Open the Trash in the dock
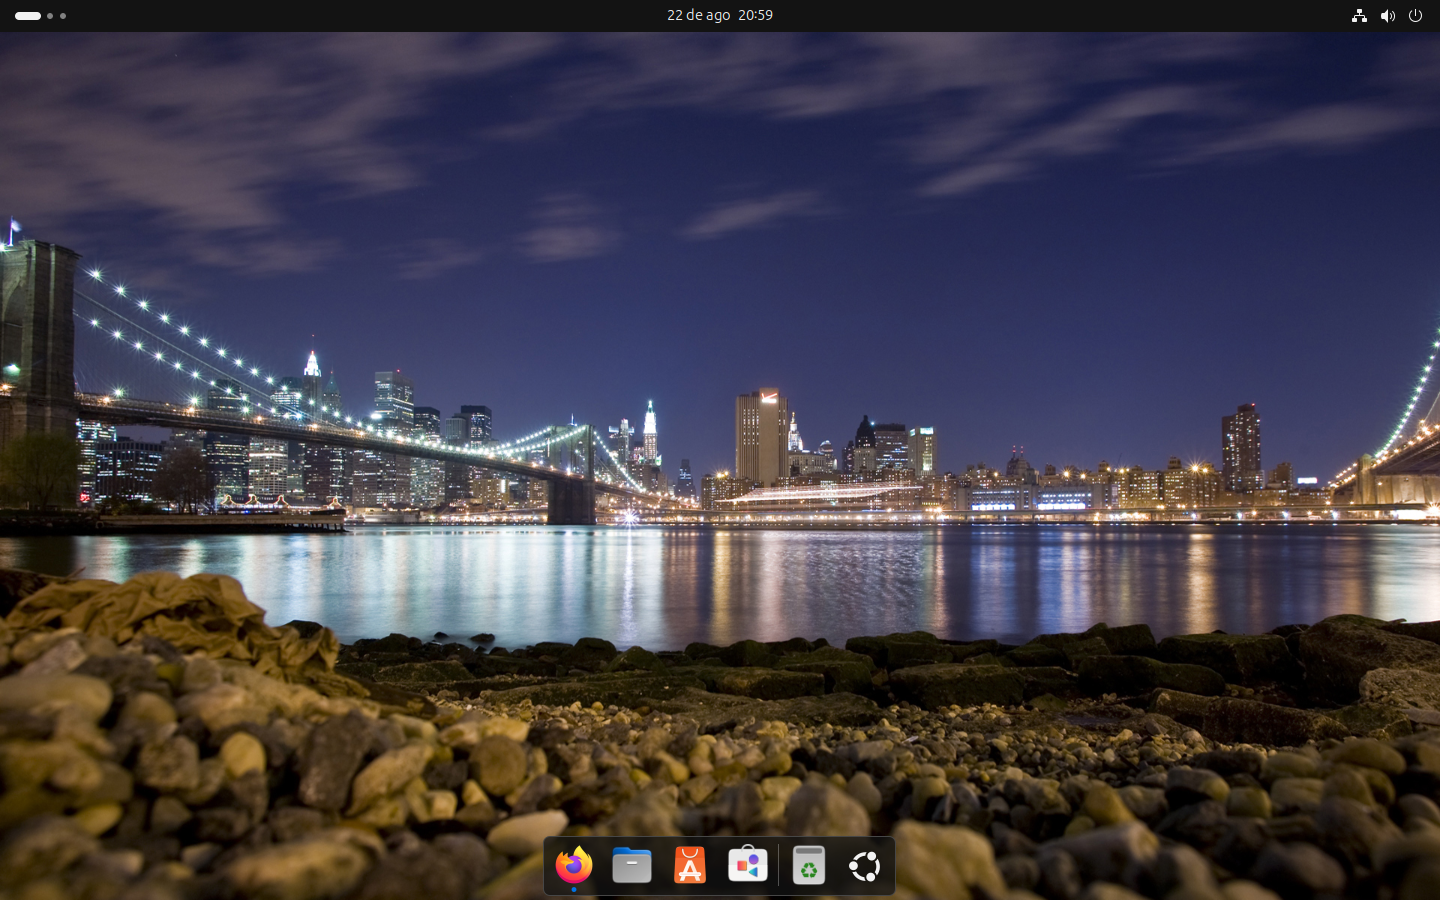 (808, 865)
